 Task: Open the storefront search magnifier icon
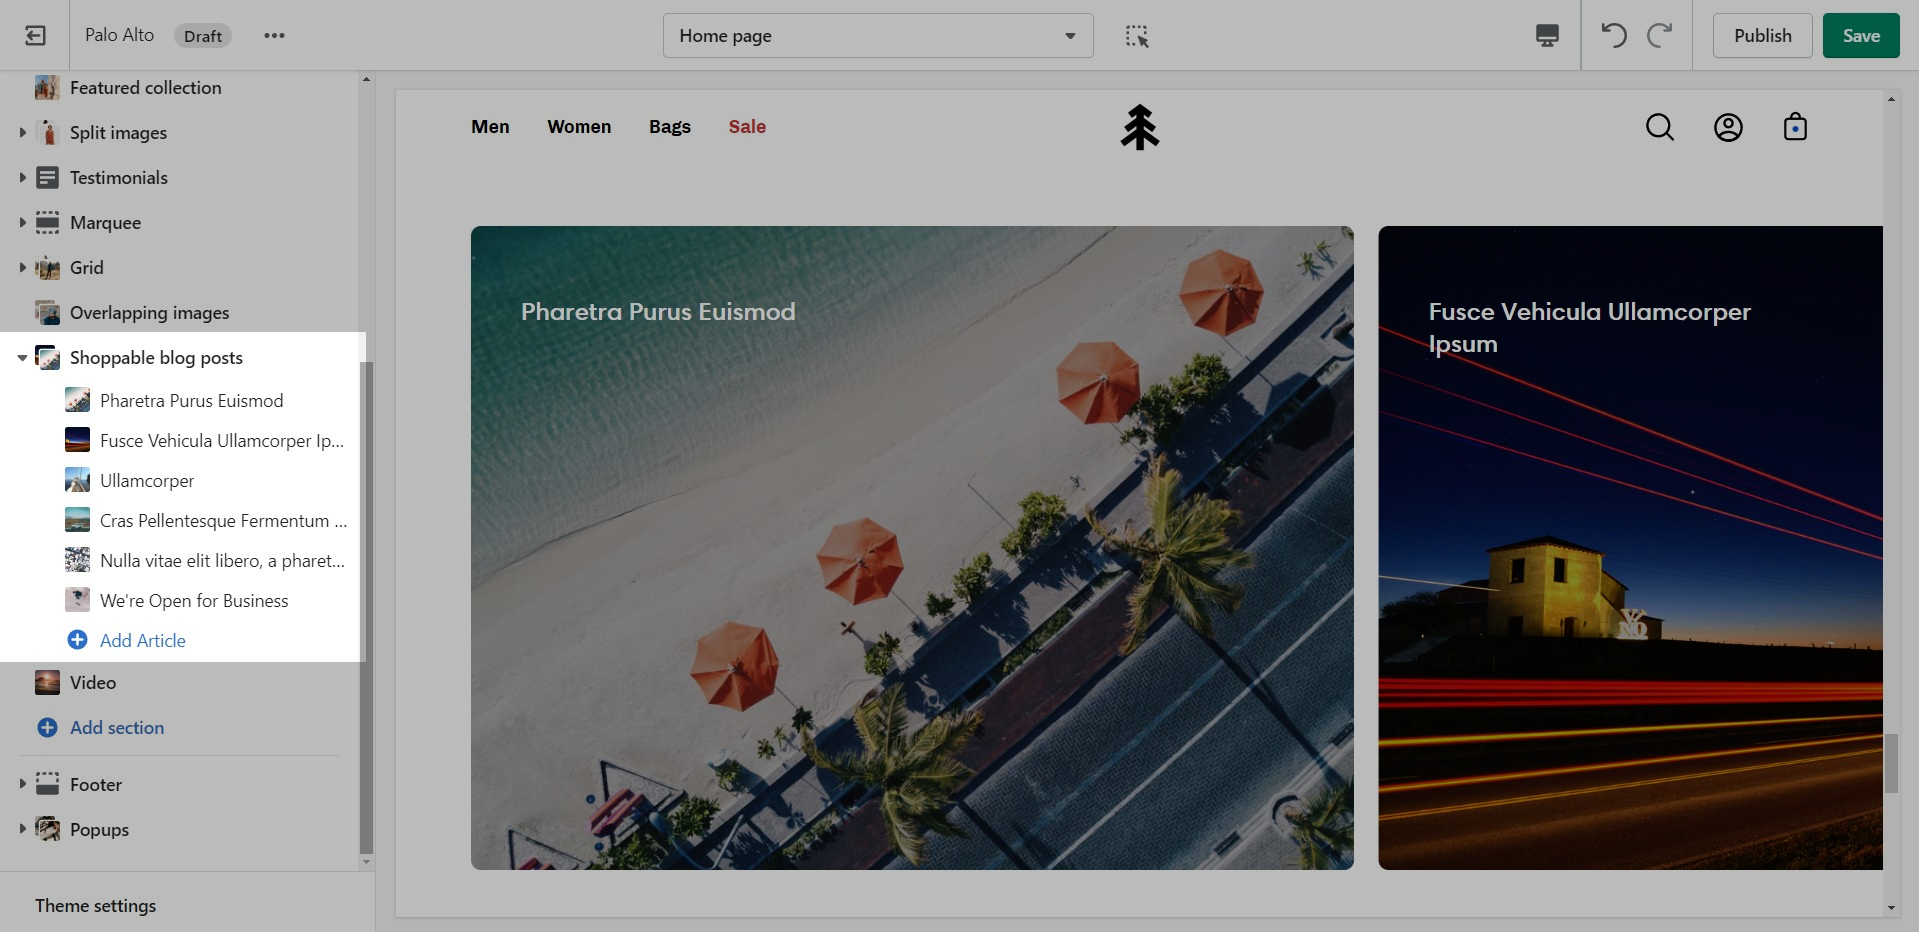pos(1659,127)
